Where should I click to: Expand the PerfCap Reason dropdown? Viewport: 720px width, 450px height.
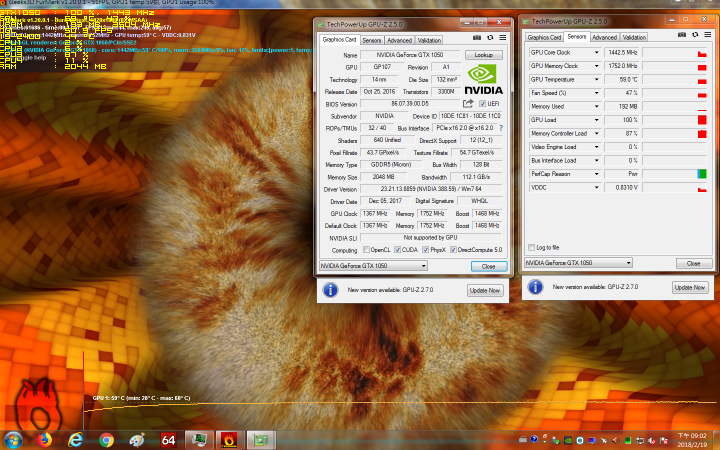[x=596, y=174]
